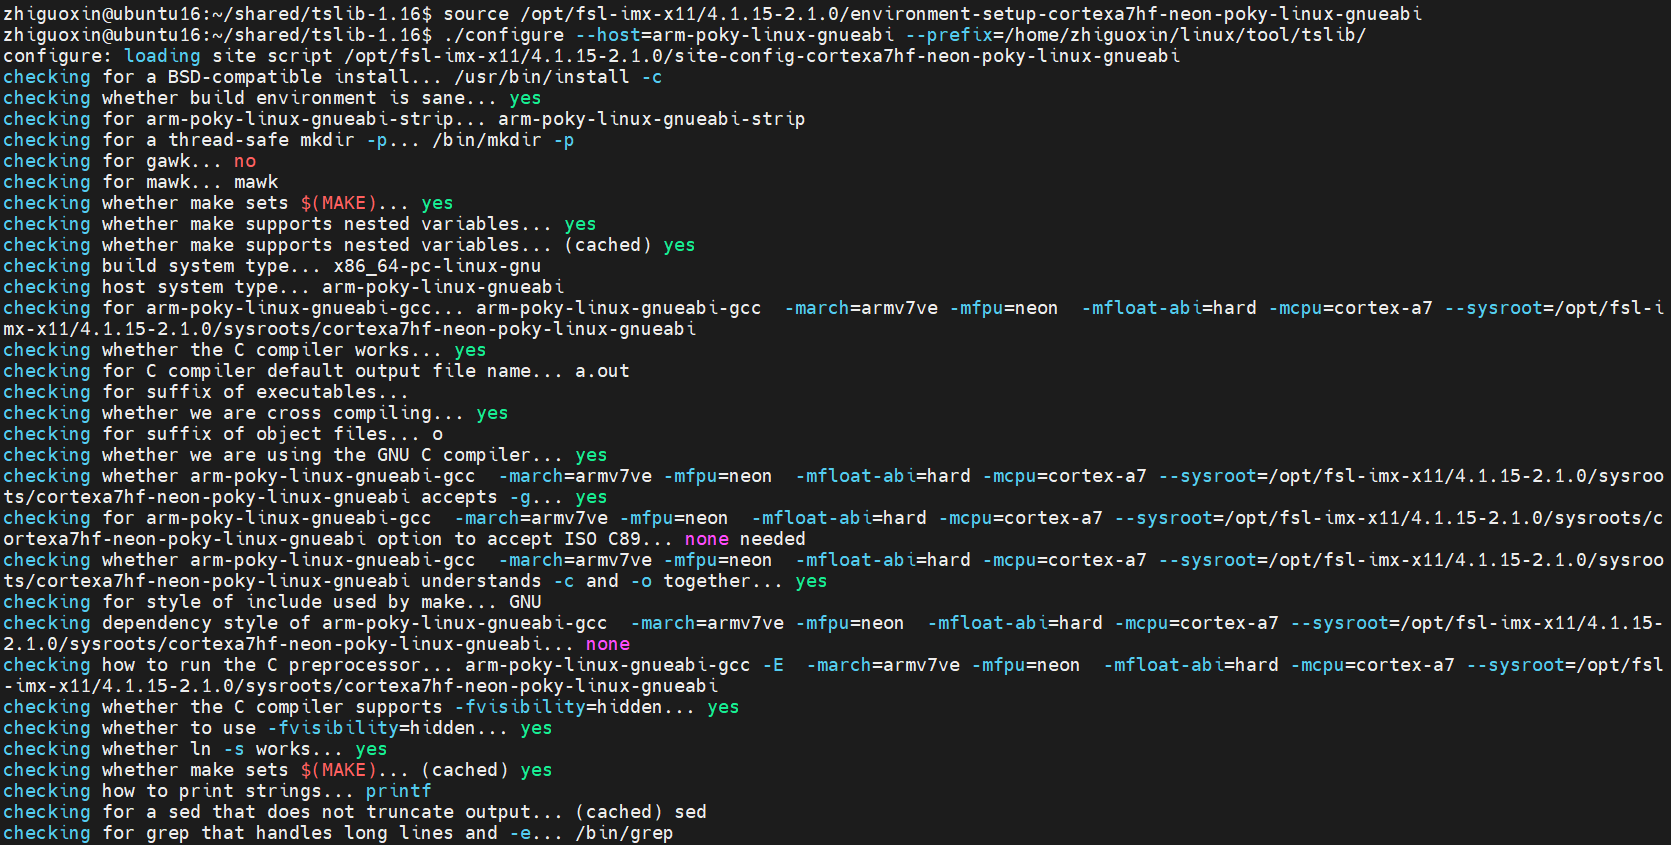Select the './configure' command text
This screenshot has height=845, width=1671.
pyautogui.click(x=504, y=35)
